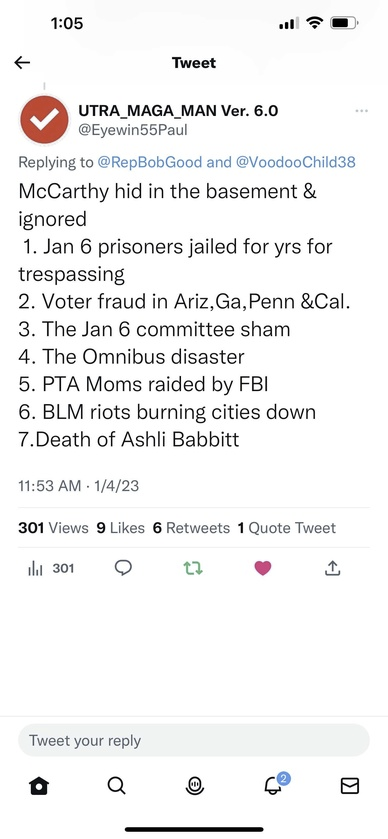This screenshot has width=388, height=839.
Task: Open the @Eyewin55Paul handle
Action: pyautogui.click(x=133, y=130)
